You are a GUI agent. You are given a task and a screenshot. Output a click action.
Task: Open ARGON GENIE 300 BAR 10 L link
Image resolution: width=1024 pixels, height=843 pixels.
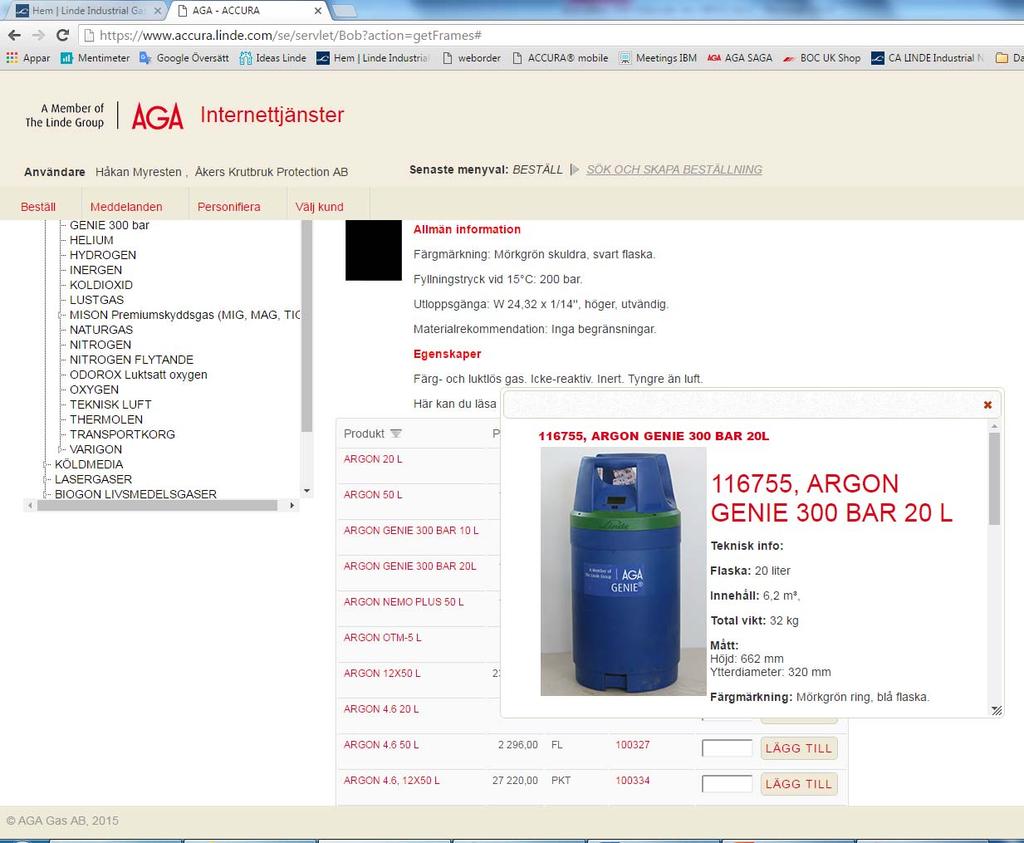tap(411, 531)
